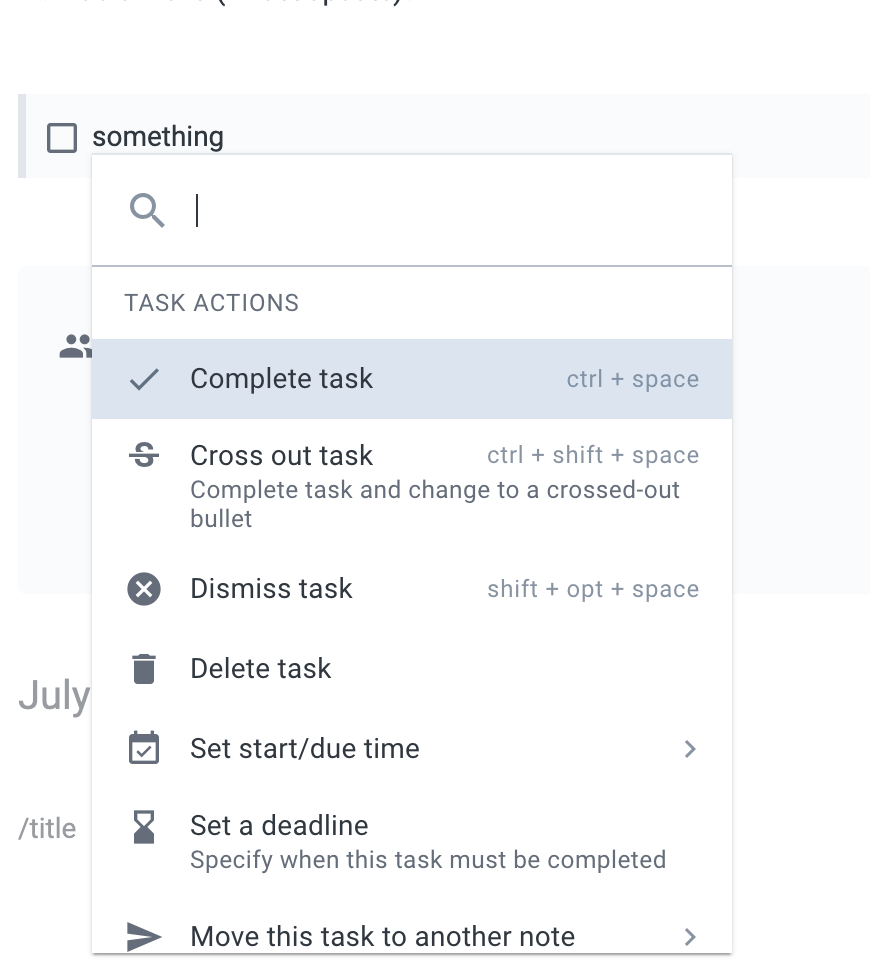Viewport: 870px width, 972px height.
Task: Select 'Cross out task' from the menu
Action: tap(281, 456)
